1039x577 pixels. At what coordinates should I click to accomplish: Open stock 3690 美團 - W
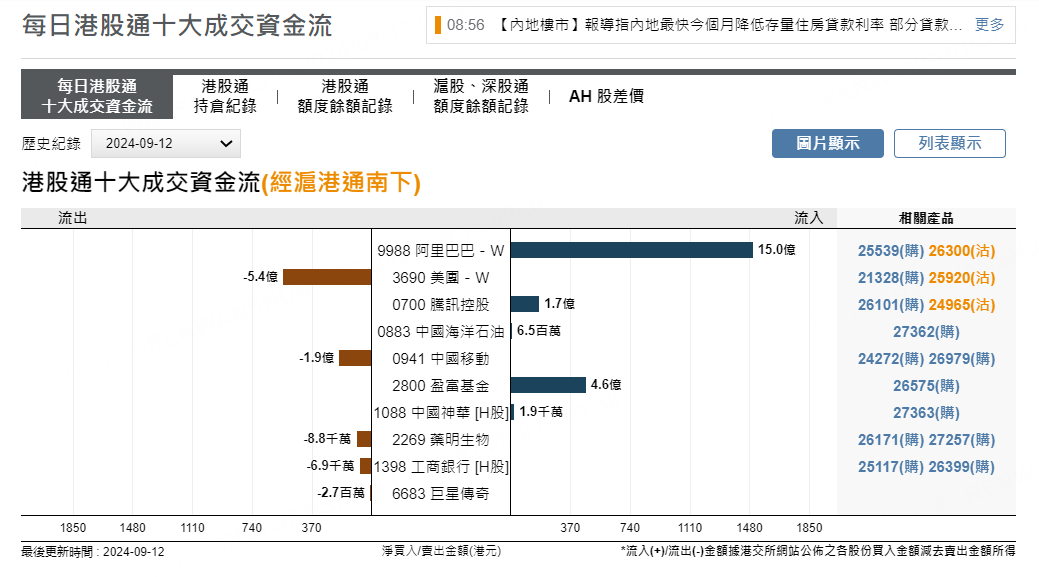[x=441, y=278]
